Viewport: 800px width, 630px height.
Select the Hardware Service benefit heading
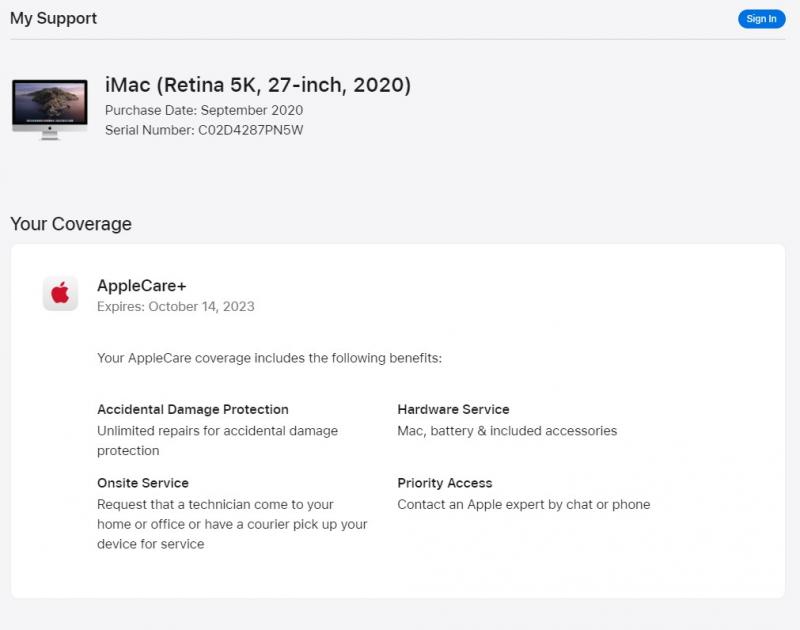(x=453, y=409)
